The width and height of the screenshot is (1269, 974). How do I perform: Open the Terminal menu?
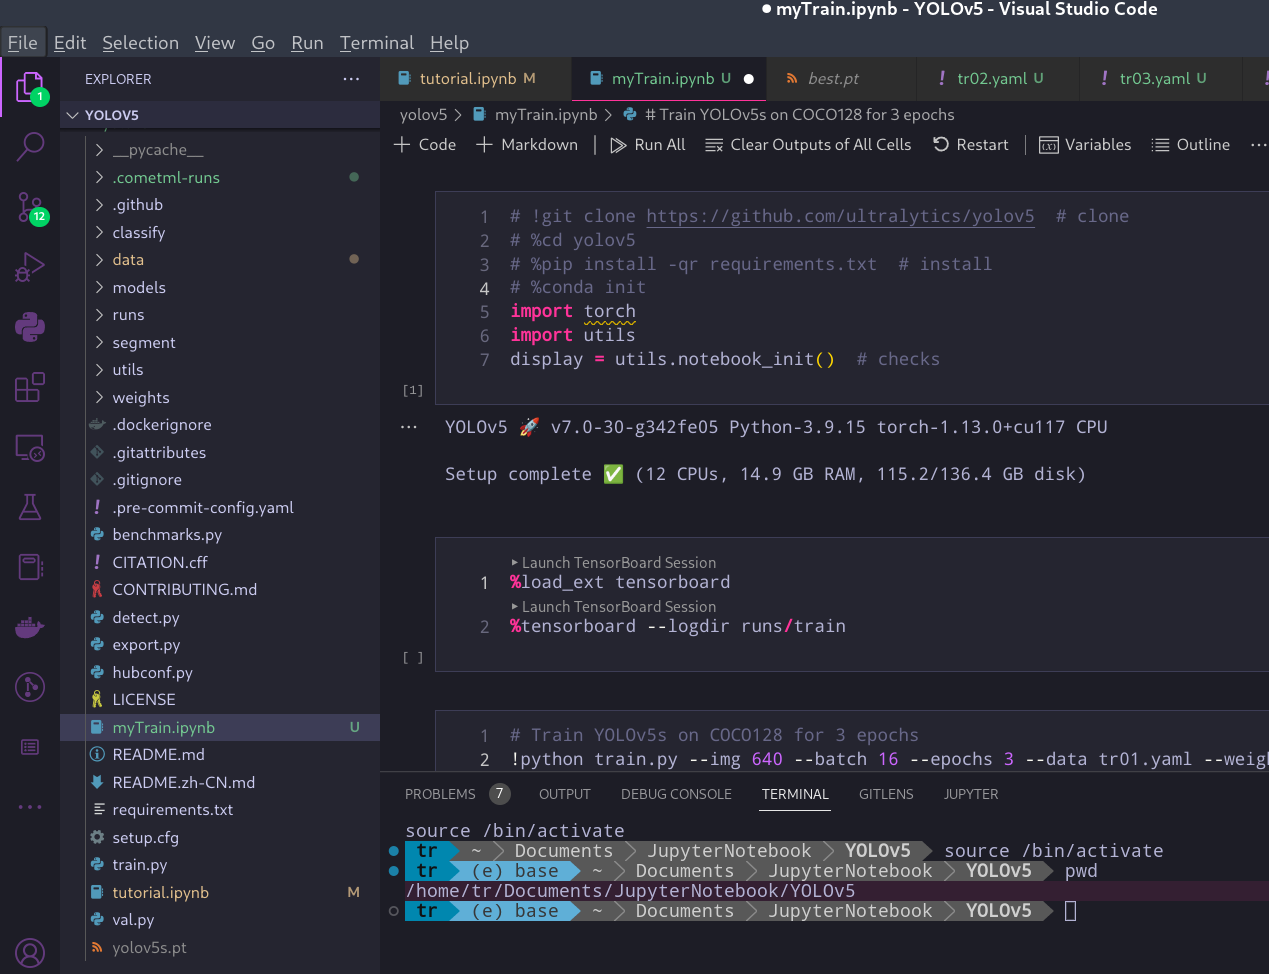point(376,43)
